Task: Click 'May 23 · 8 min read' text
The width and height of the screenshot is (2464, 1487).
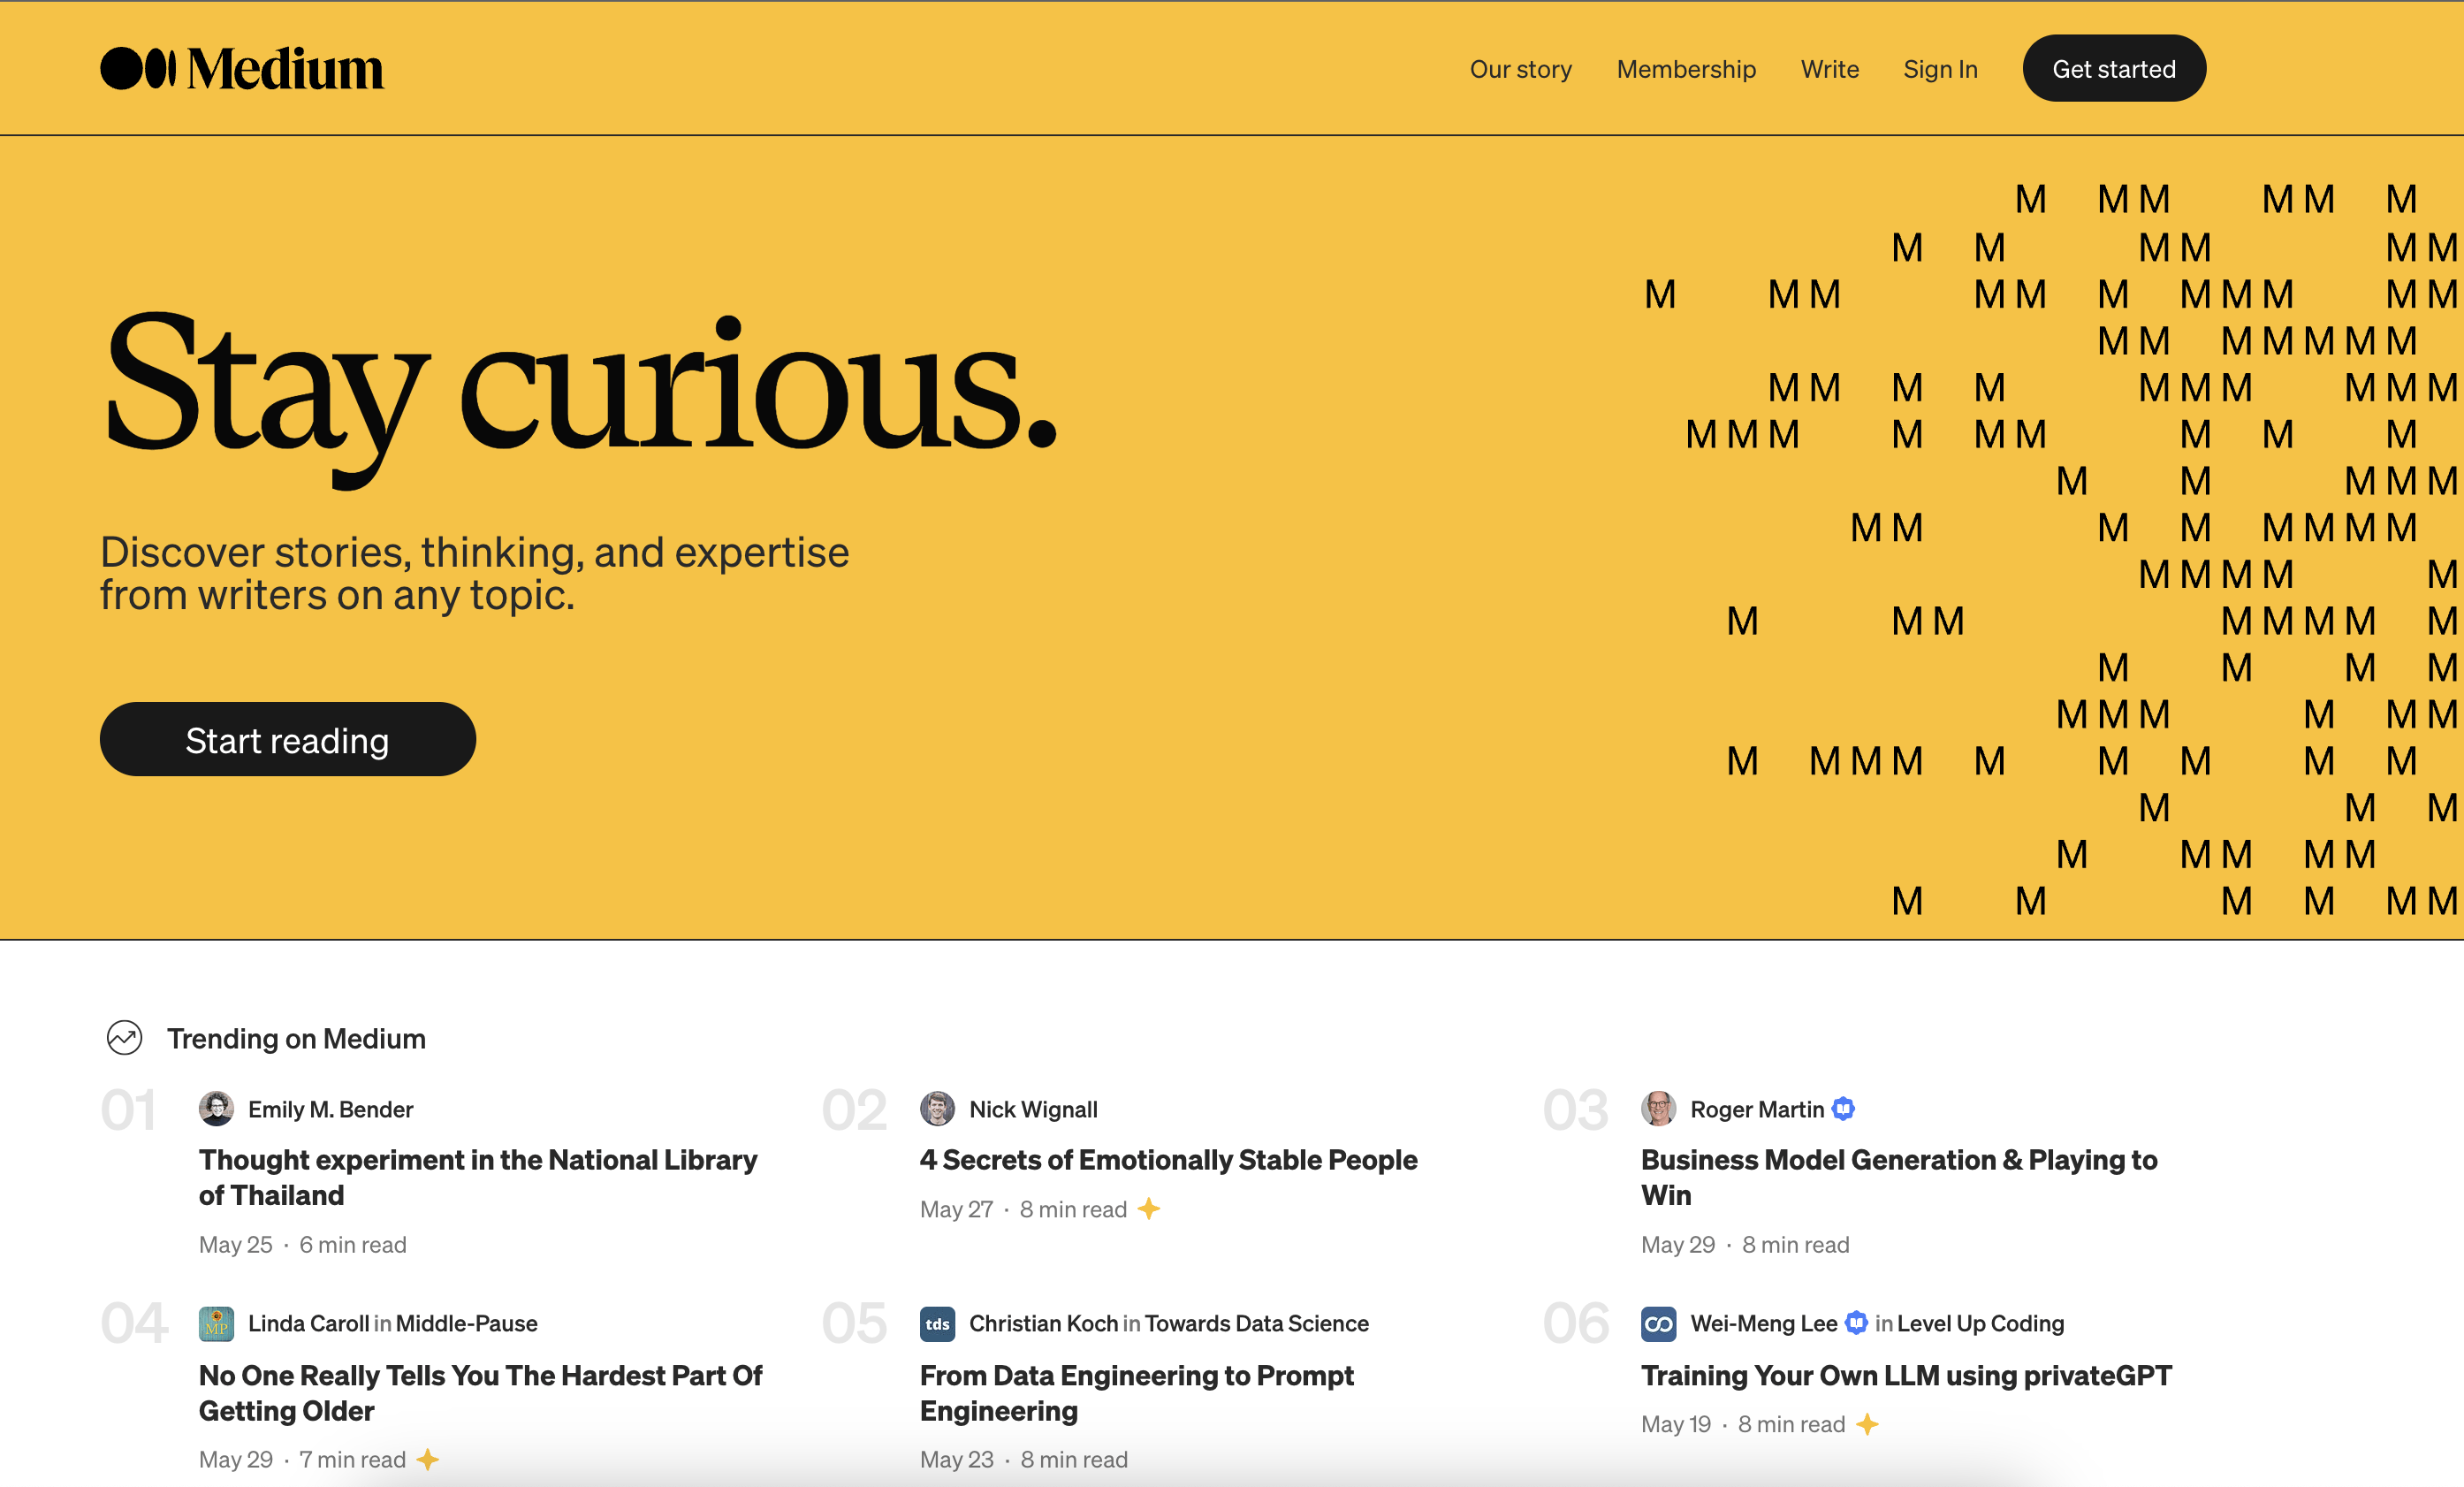Action: tap(1023, 1459)
